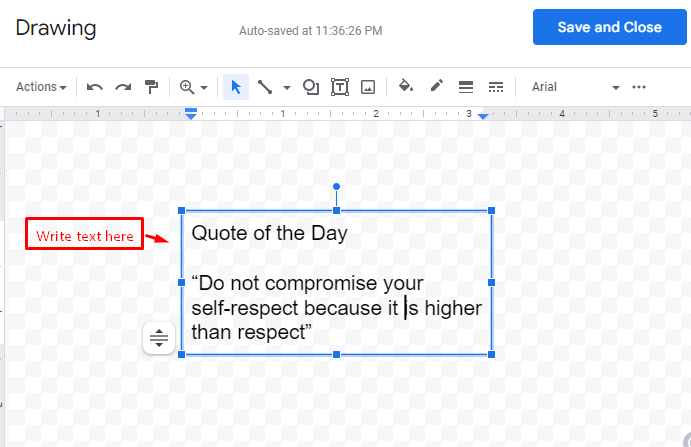
Task: Expand the zoom level dropdown arrow
Action: pyautogui.click(x=204, y=88)
